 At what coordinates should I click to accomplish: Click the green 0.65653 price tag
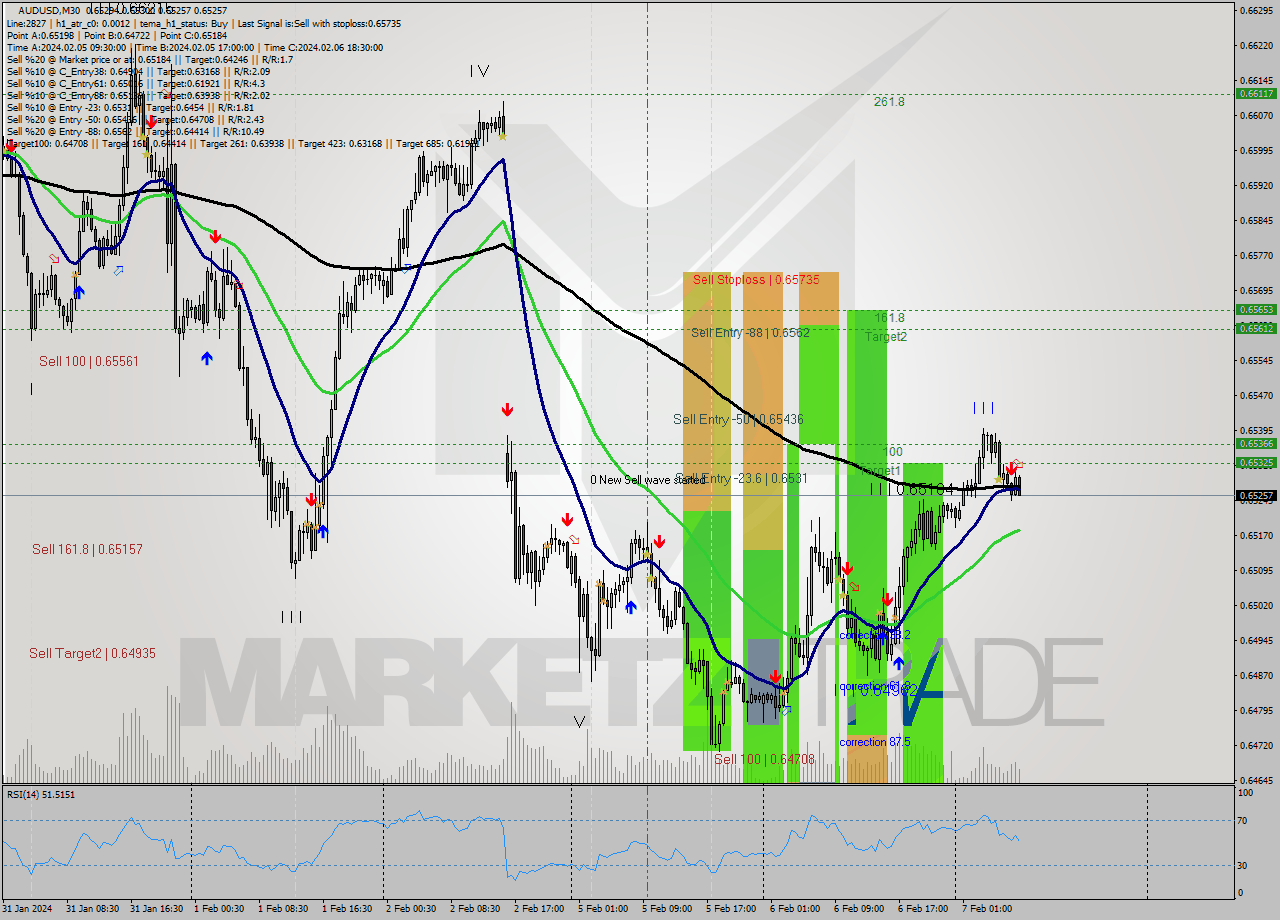tap(1256, 309)
